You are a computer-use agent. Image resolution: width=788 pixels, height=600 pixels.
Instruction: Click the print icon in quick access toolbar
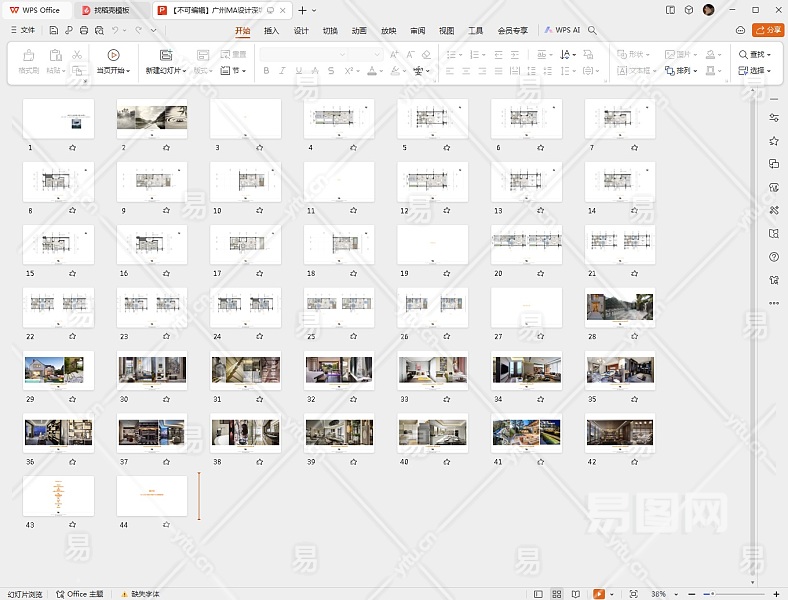pyautogui.click(x=82, y=31)
